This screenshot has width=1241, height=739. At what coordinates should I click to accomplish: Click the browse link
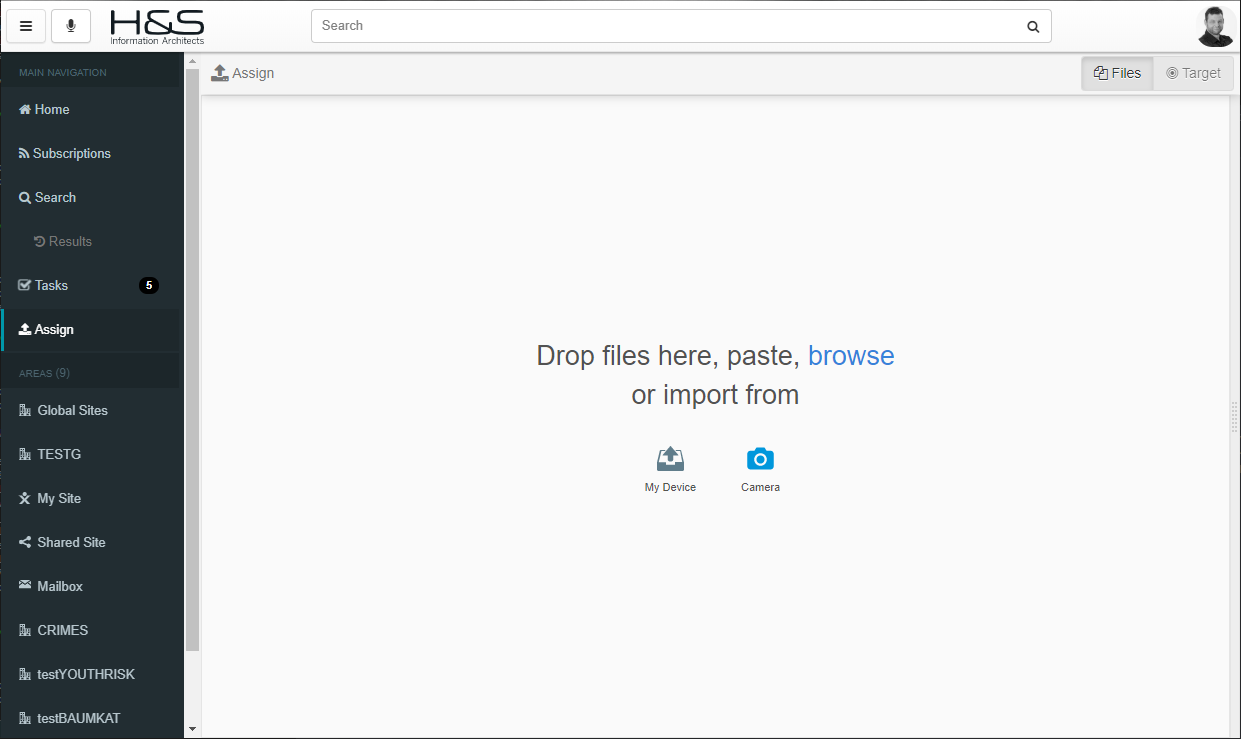click(x=851, y=356)
